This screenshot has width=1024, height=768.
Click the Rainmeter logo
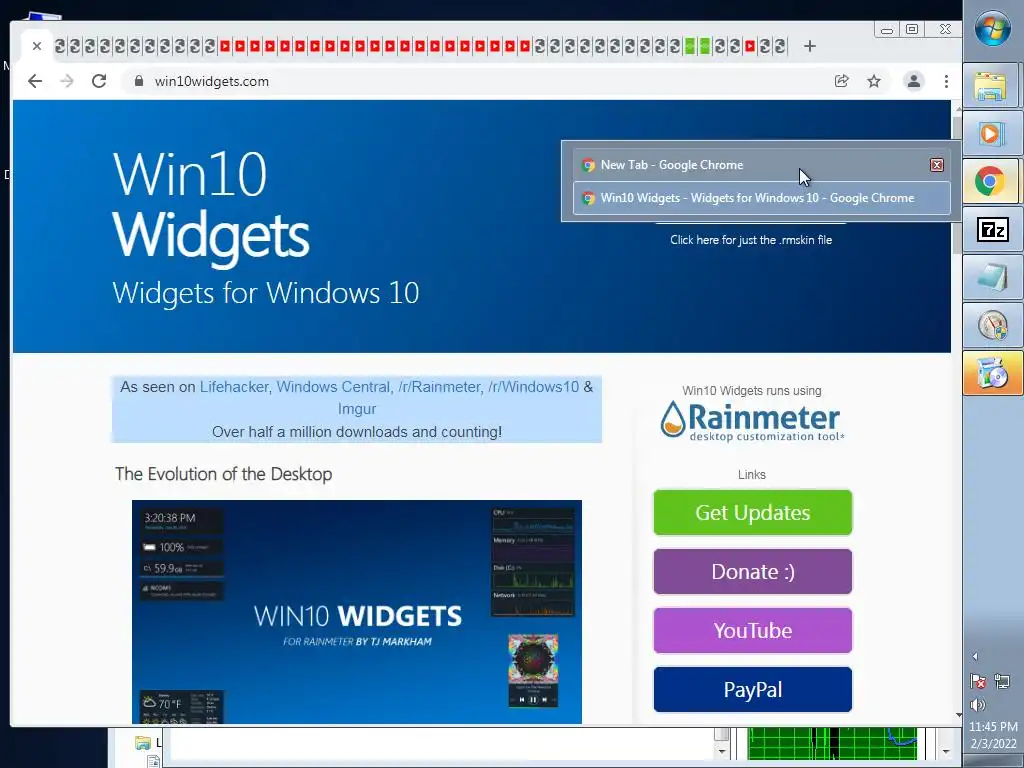pyautogui.click(x=752, y=421)
